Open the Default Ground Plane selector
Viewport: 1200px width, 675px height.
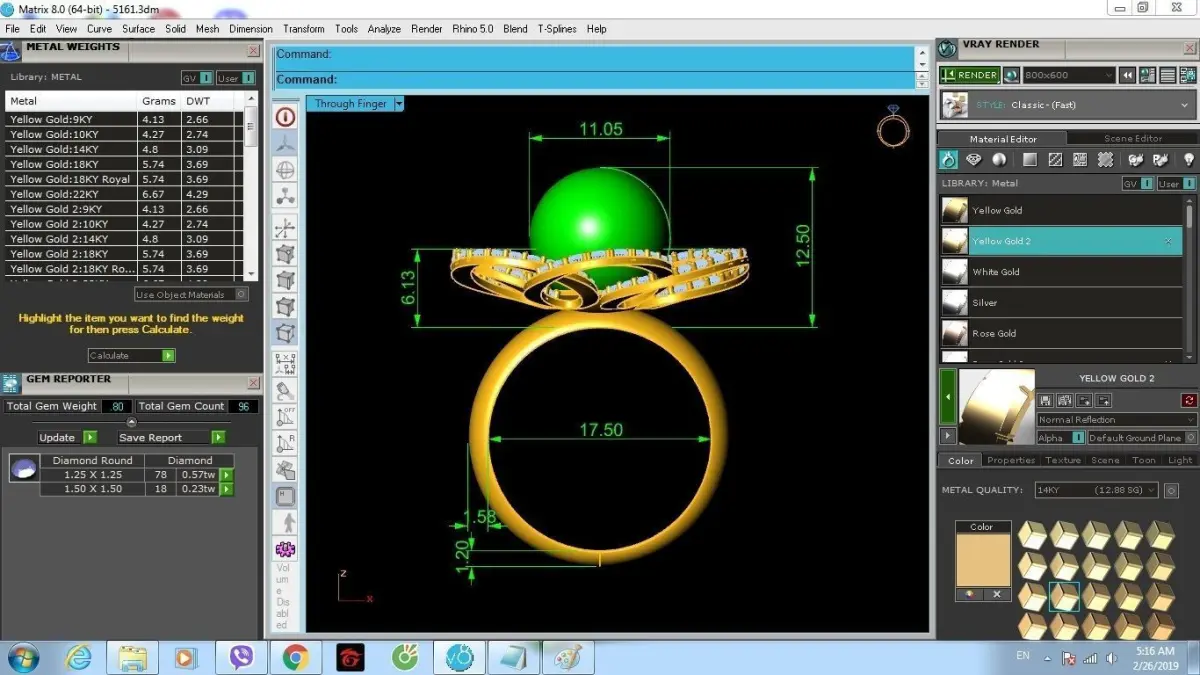[1141, 438]
